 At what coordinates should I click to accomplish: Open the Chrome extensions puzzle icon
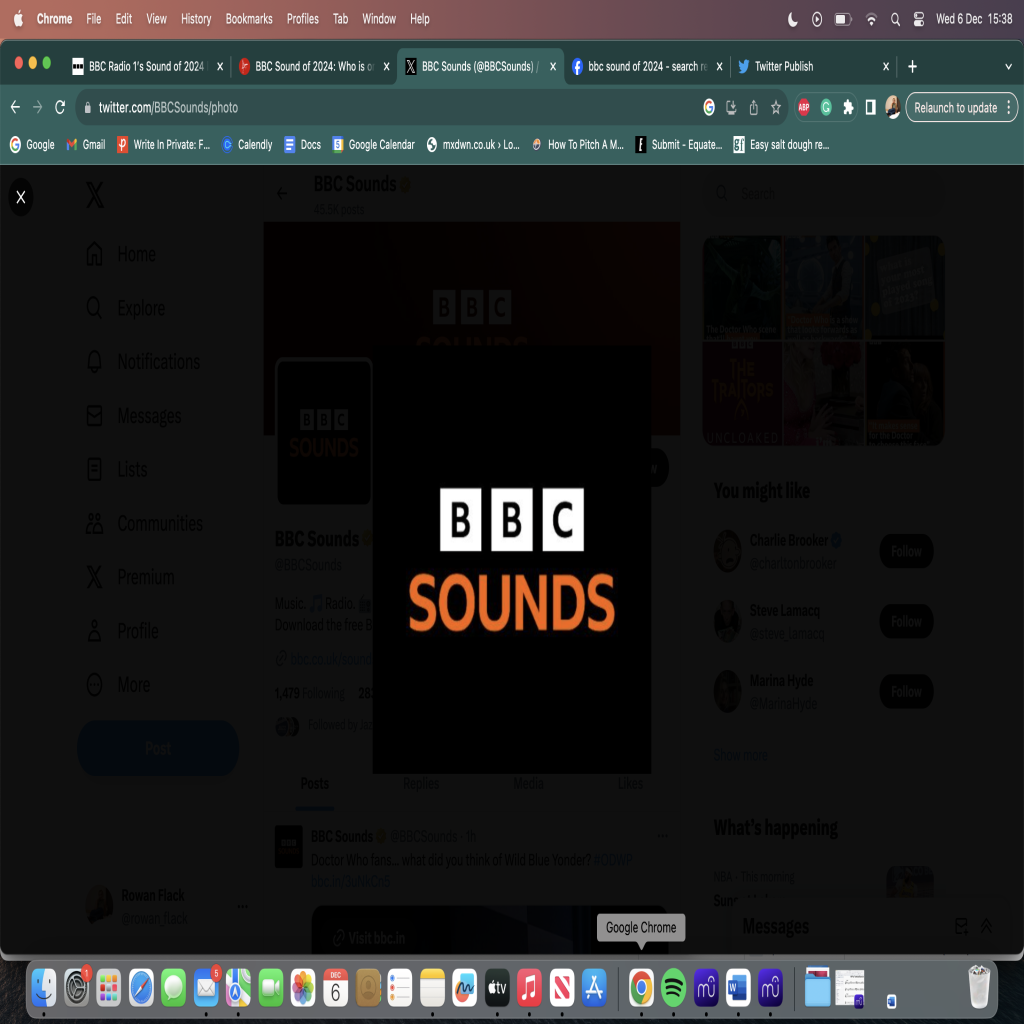tap(848, 108)
